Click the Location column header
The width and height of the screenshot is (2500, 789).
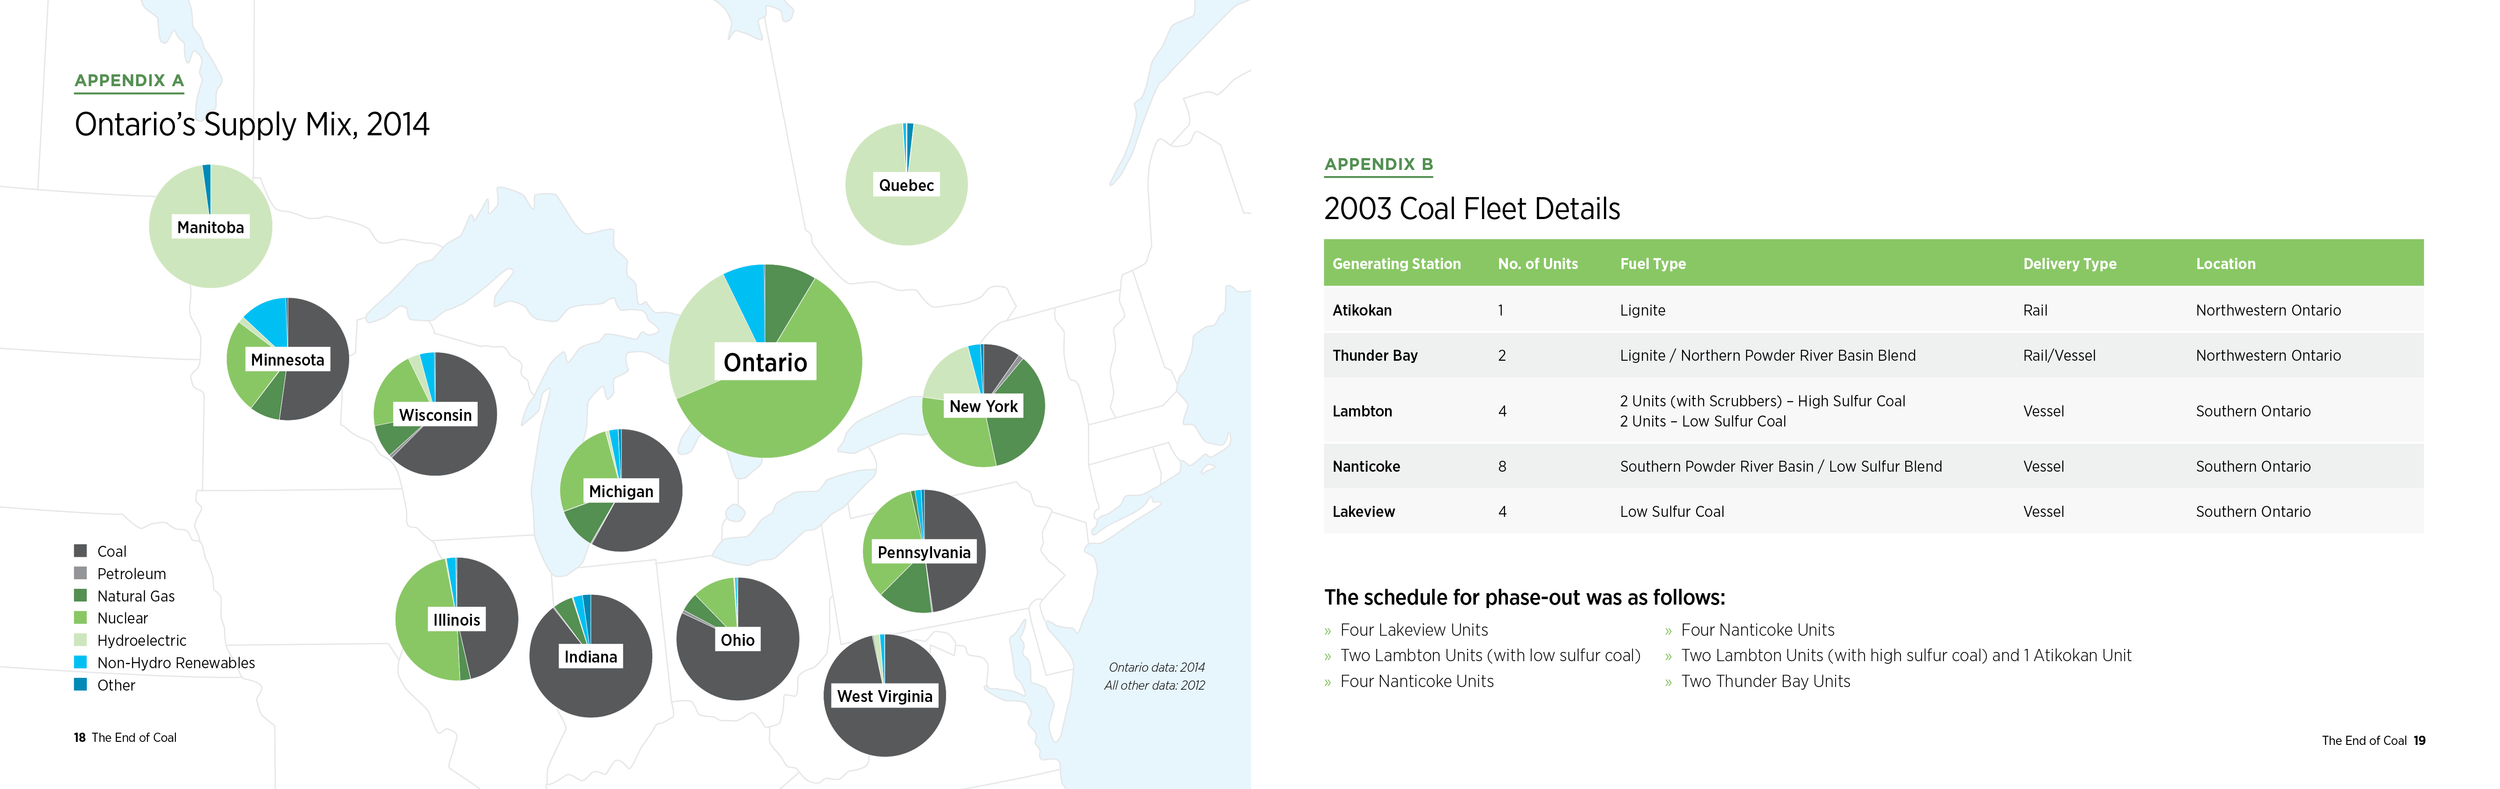(x=2225, y=264)
